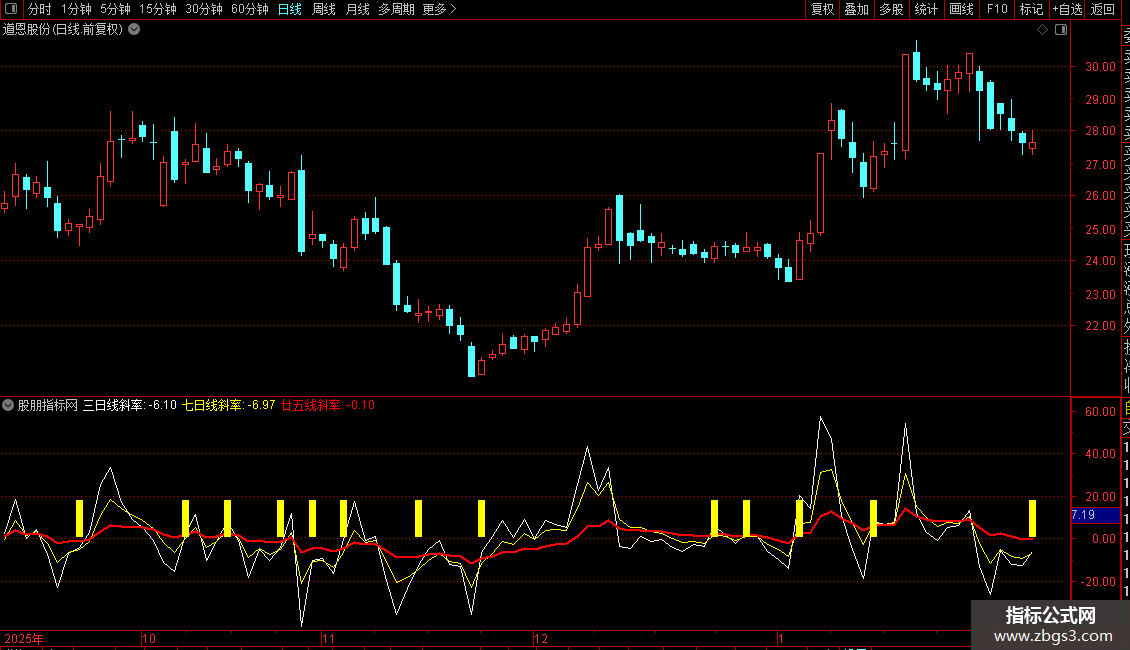Click the month 12 axis marker

pos(540,638)
